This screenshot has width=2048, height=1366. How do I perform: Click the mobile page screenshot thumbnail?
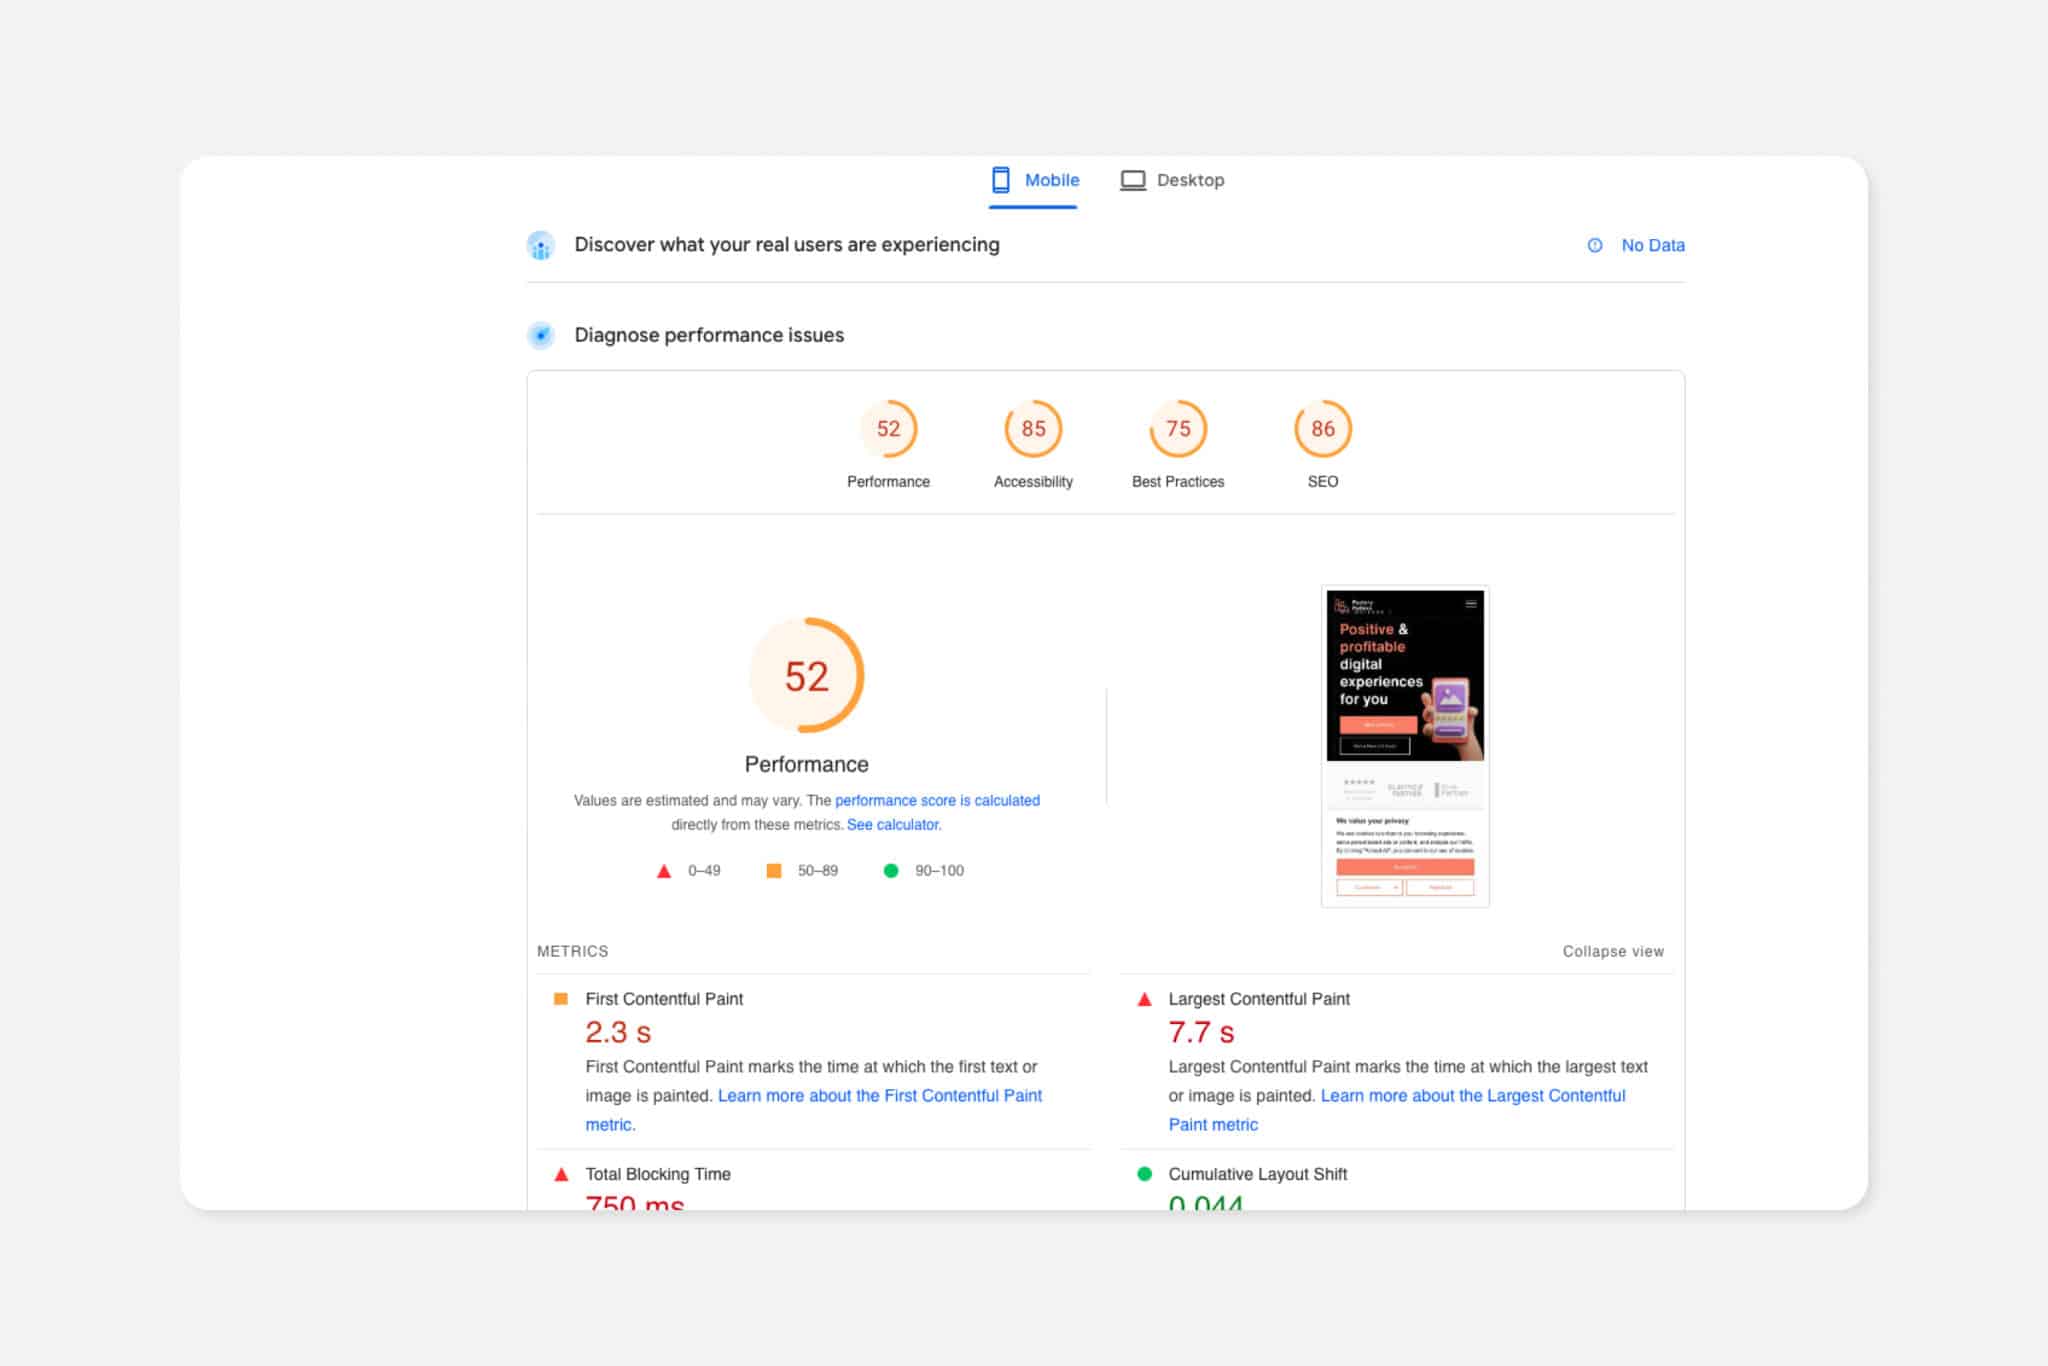pyautogui.click(x=1405, y=746)
